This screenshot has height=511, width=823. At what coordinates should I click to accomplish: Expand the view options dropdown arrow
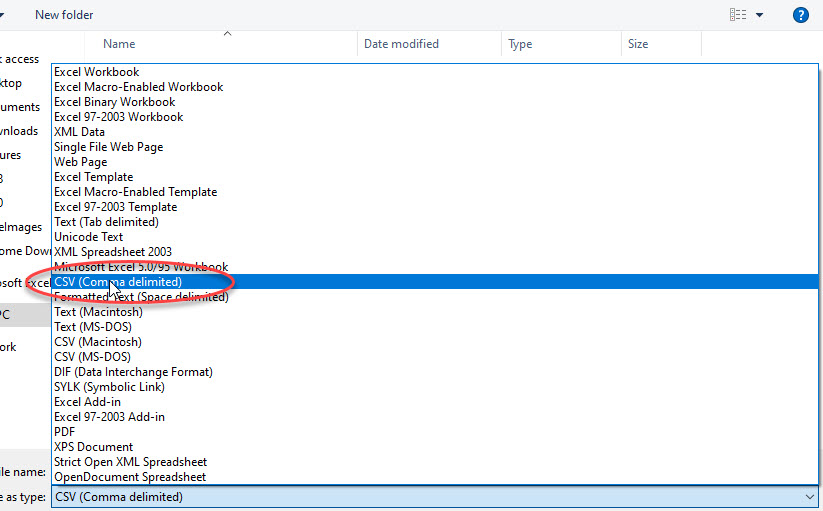click(x=760, y=15)
